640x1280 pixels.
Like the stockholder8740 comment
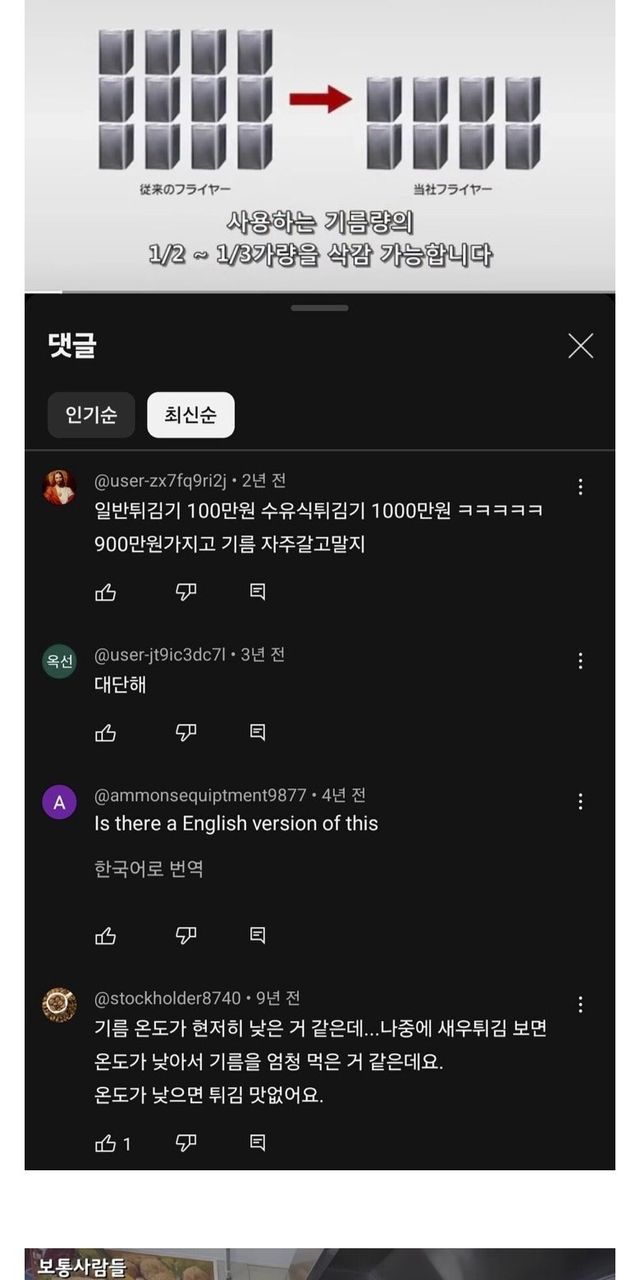pyautogui.click(x=106, y=1142)
